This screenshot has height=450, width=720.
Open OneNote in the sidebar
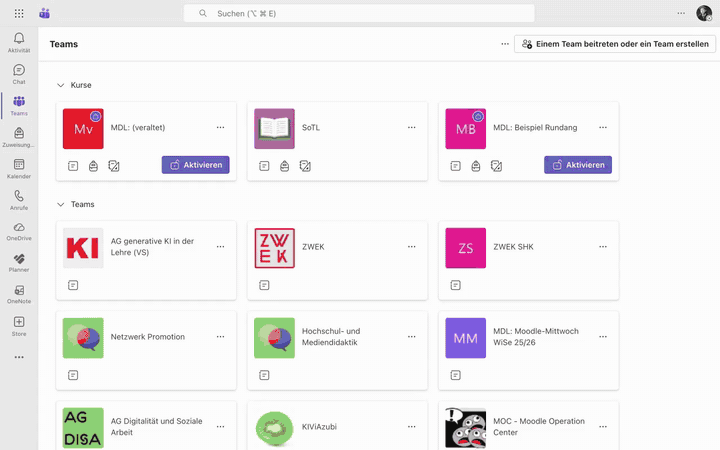coord(19,294)
